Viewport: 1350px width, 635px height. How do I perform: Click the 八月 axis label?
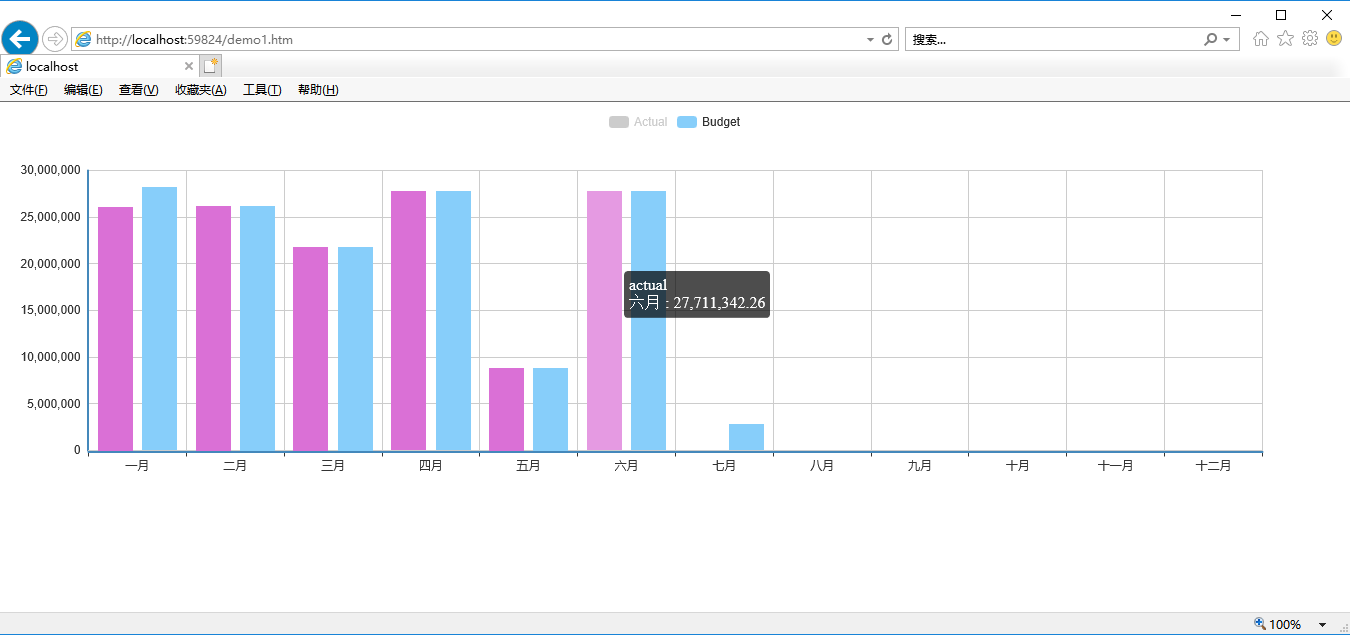click(822, 466)
